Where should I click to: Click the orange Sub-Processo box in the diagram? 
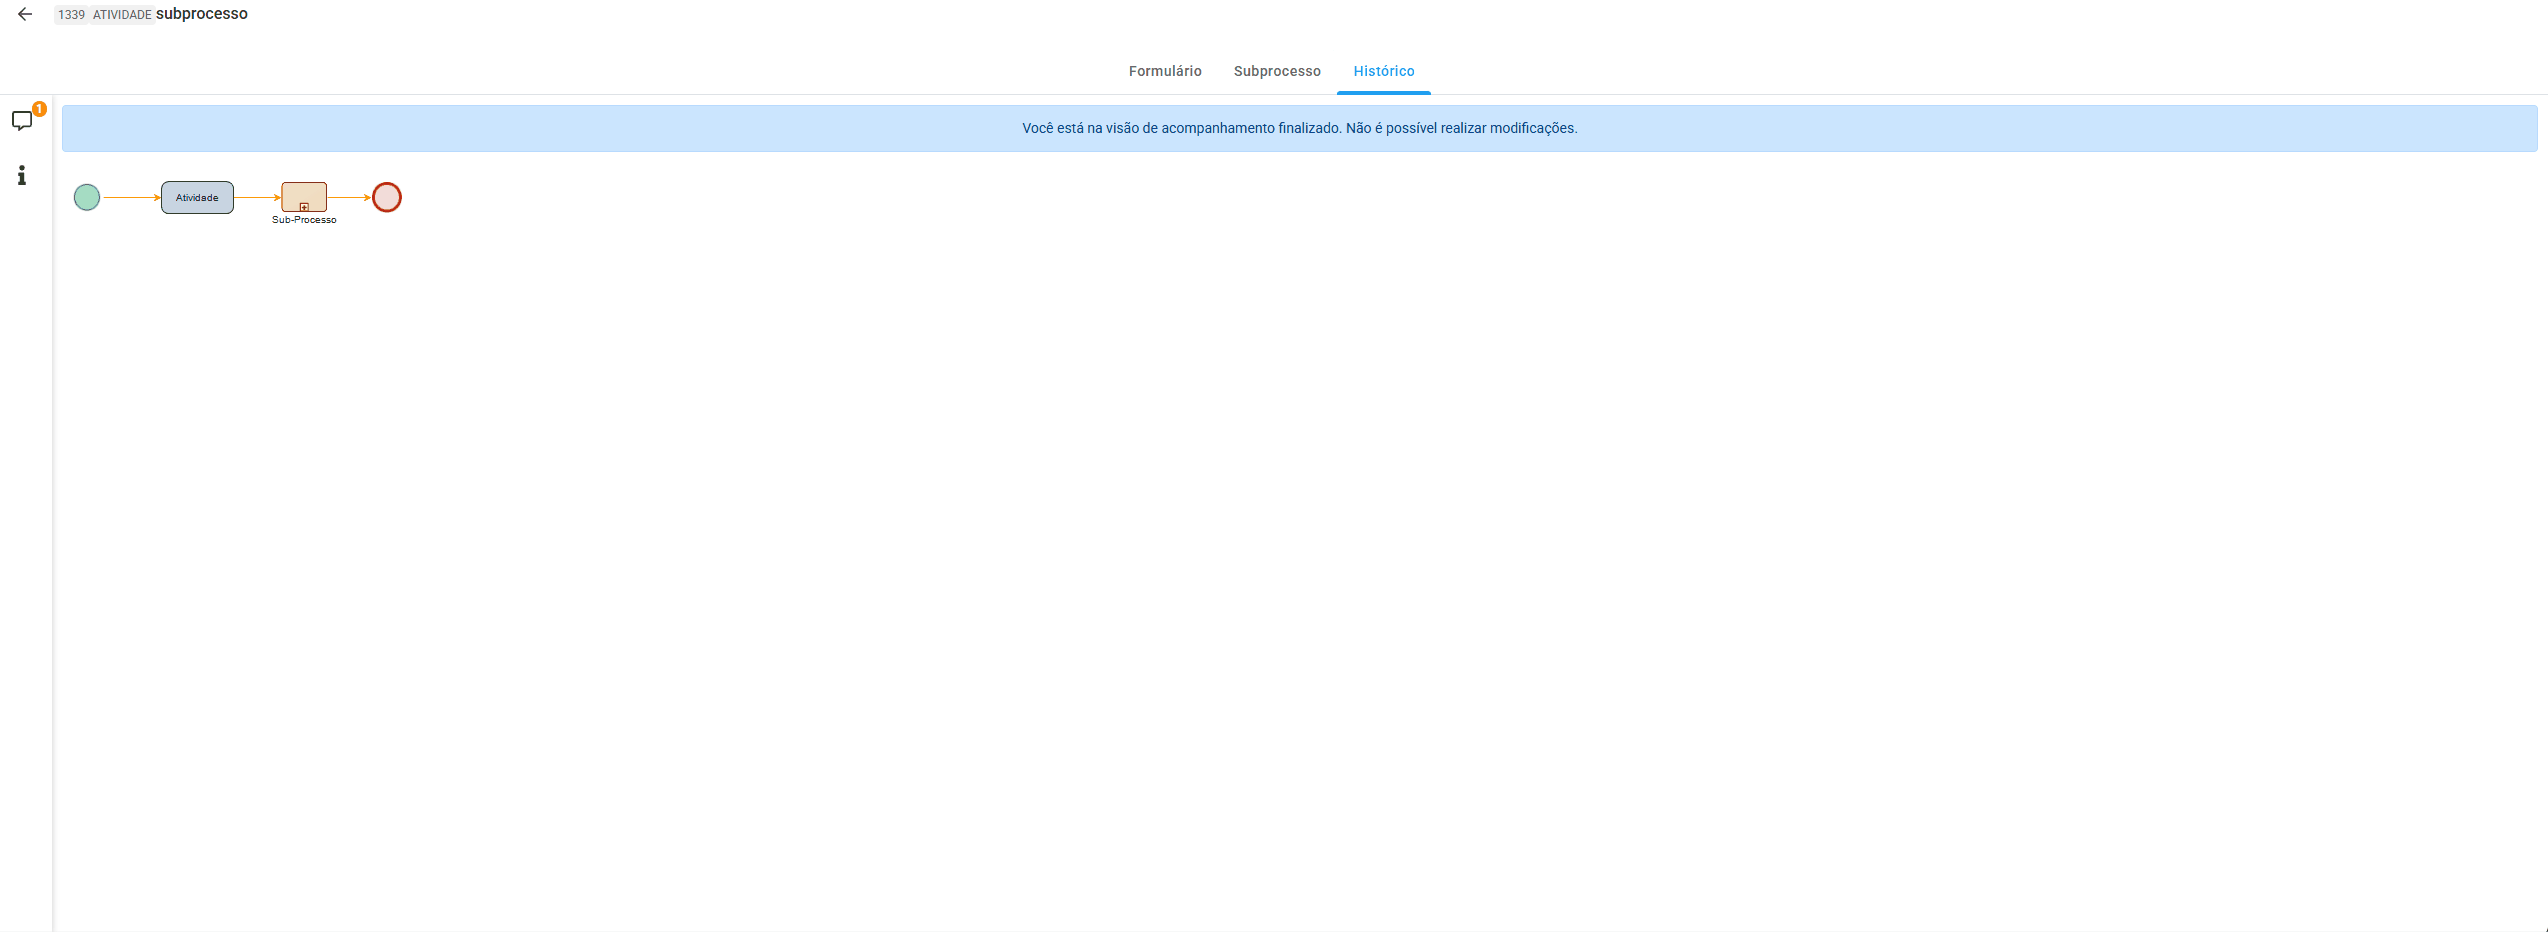click(x=304, y=193)
